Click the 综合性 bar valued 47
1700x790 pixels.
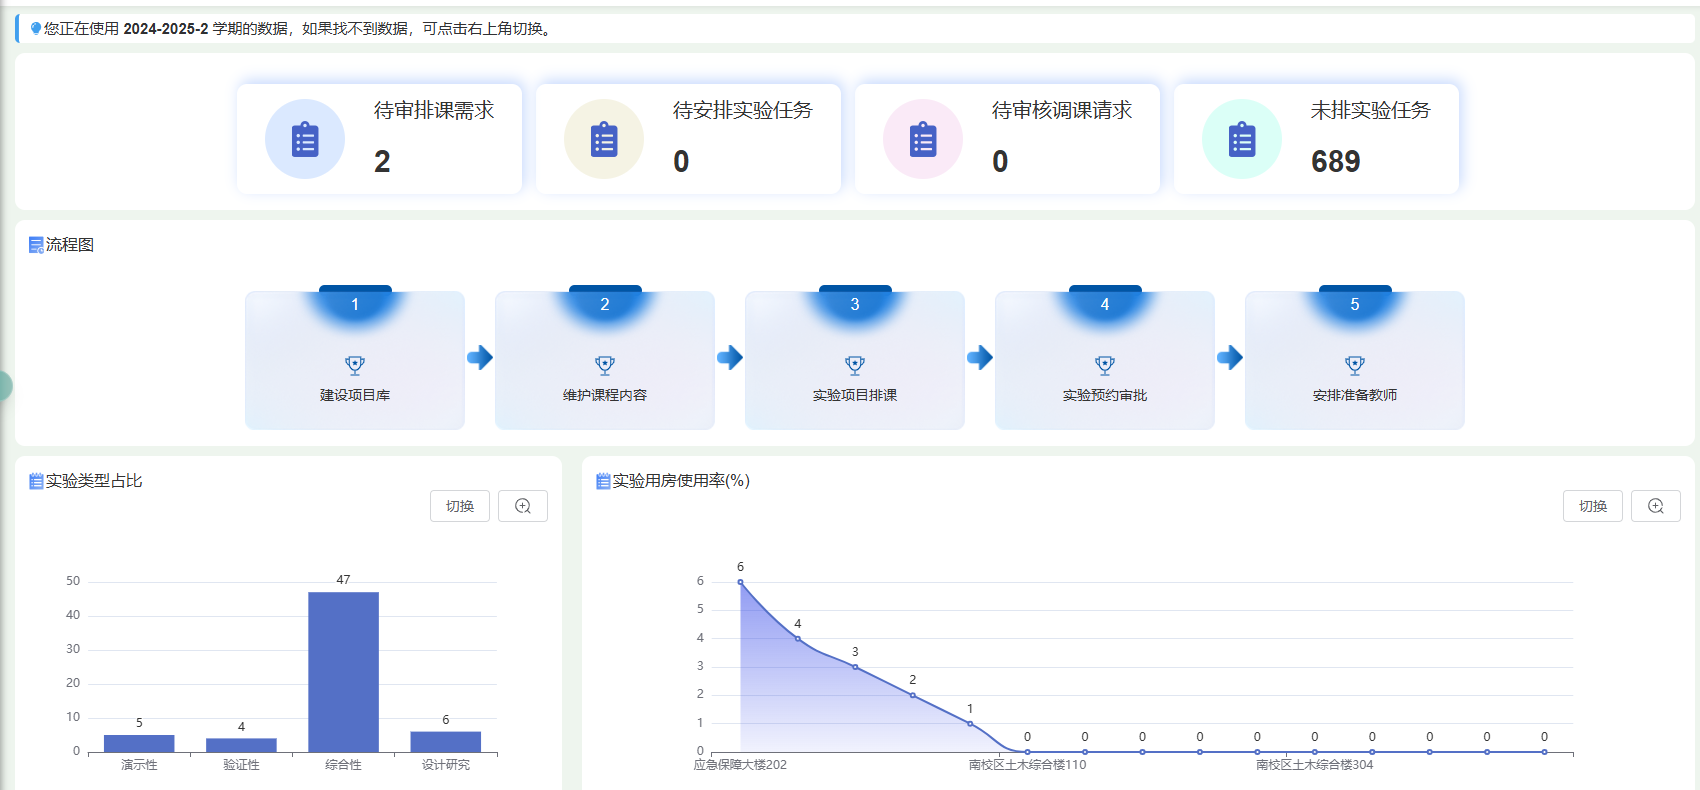click(x=343, y=672)
